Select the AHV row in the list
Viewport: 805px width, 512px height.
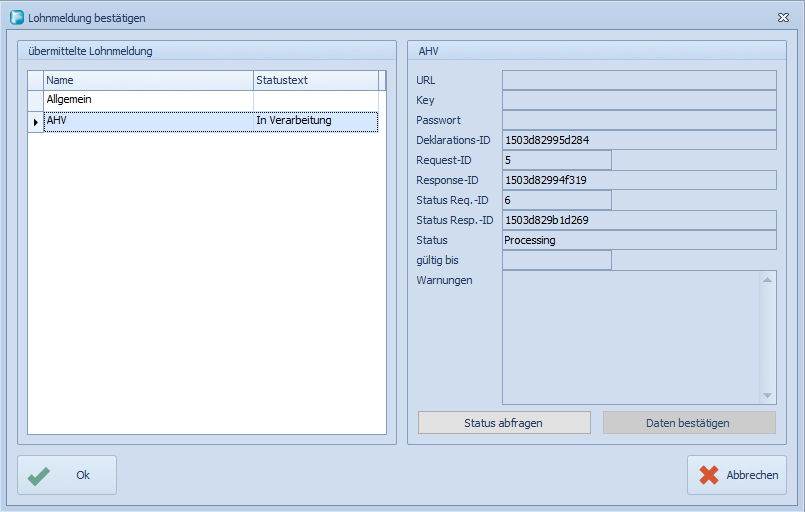148,121
